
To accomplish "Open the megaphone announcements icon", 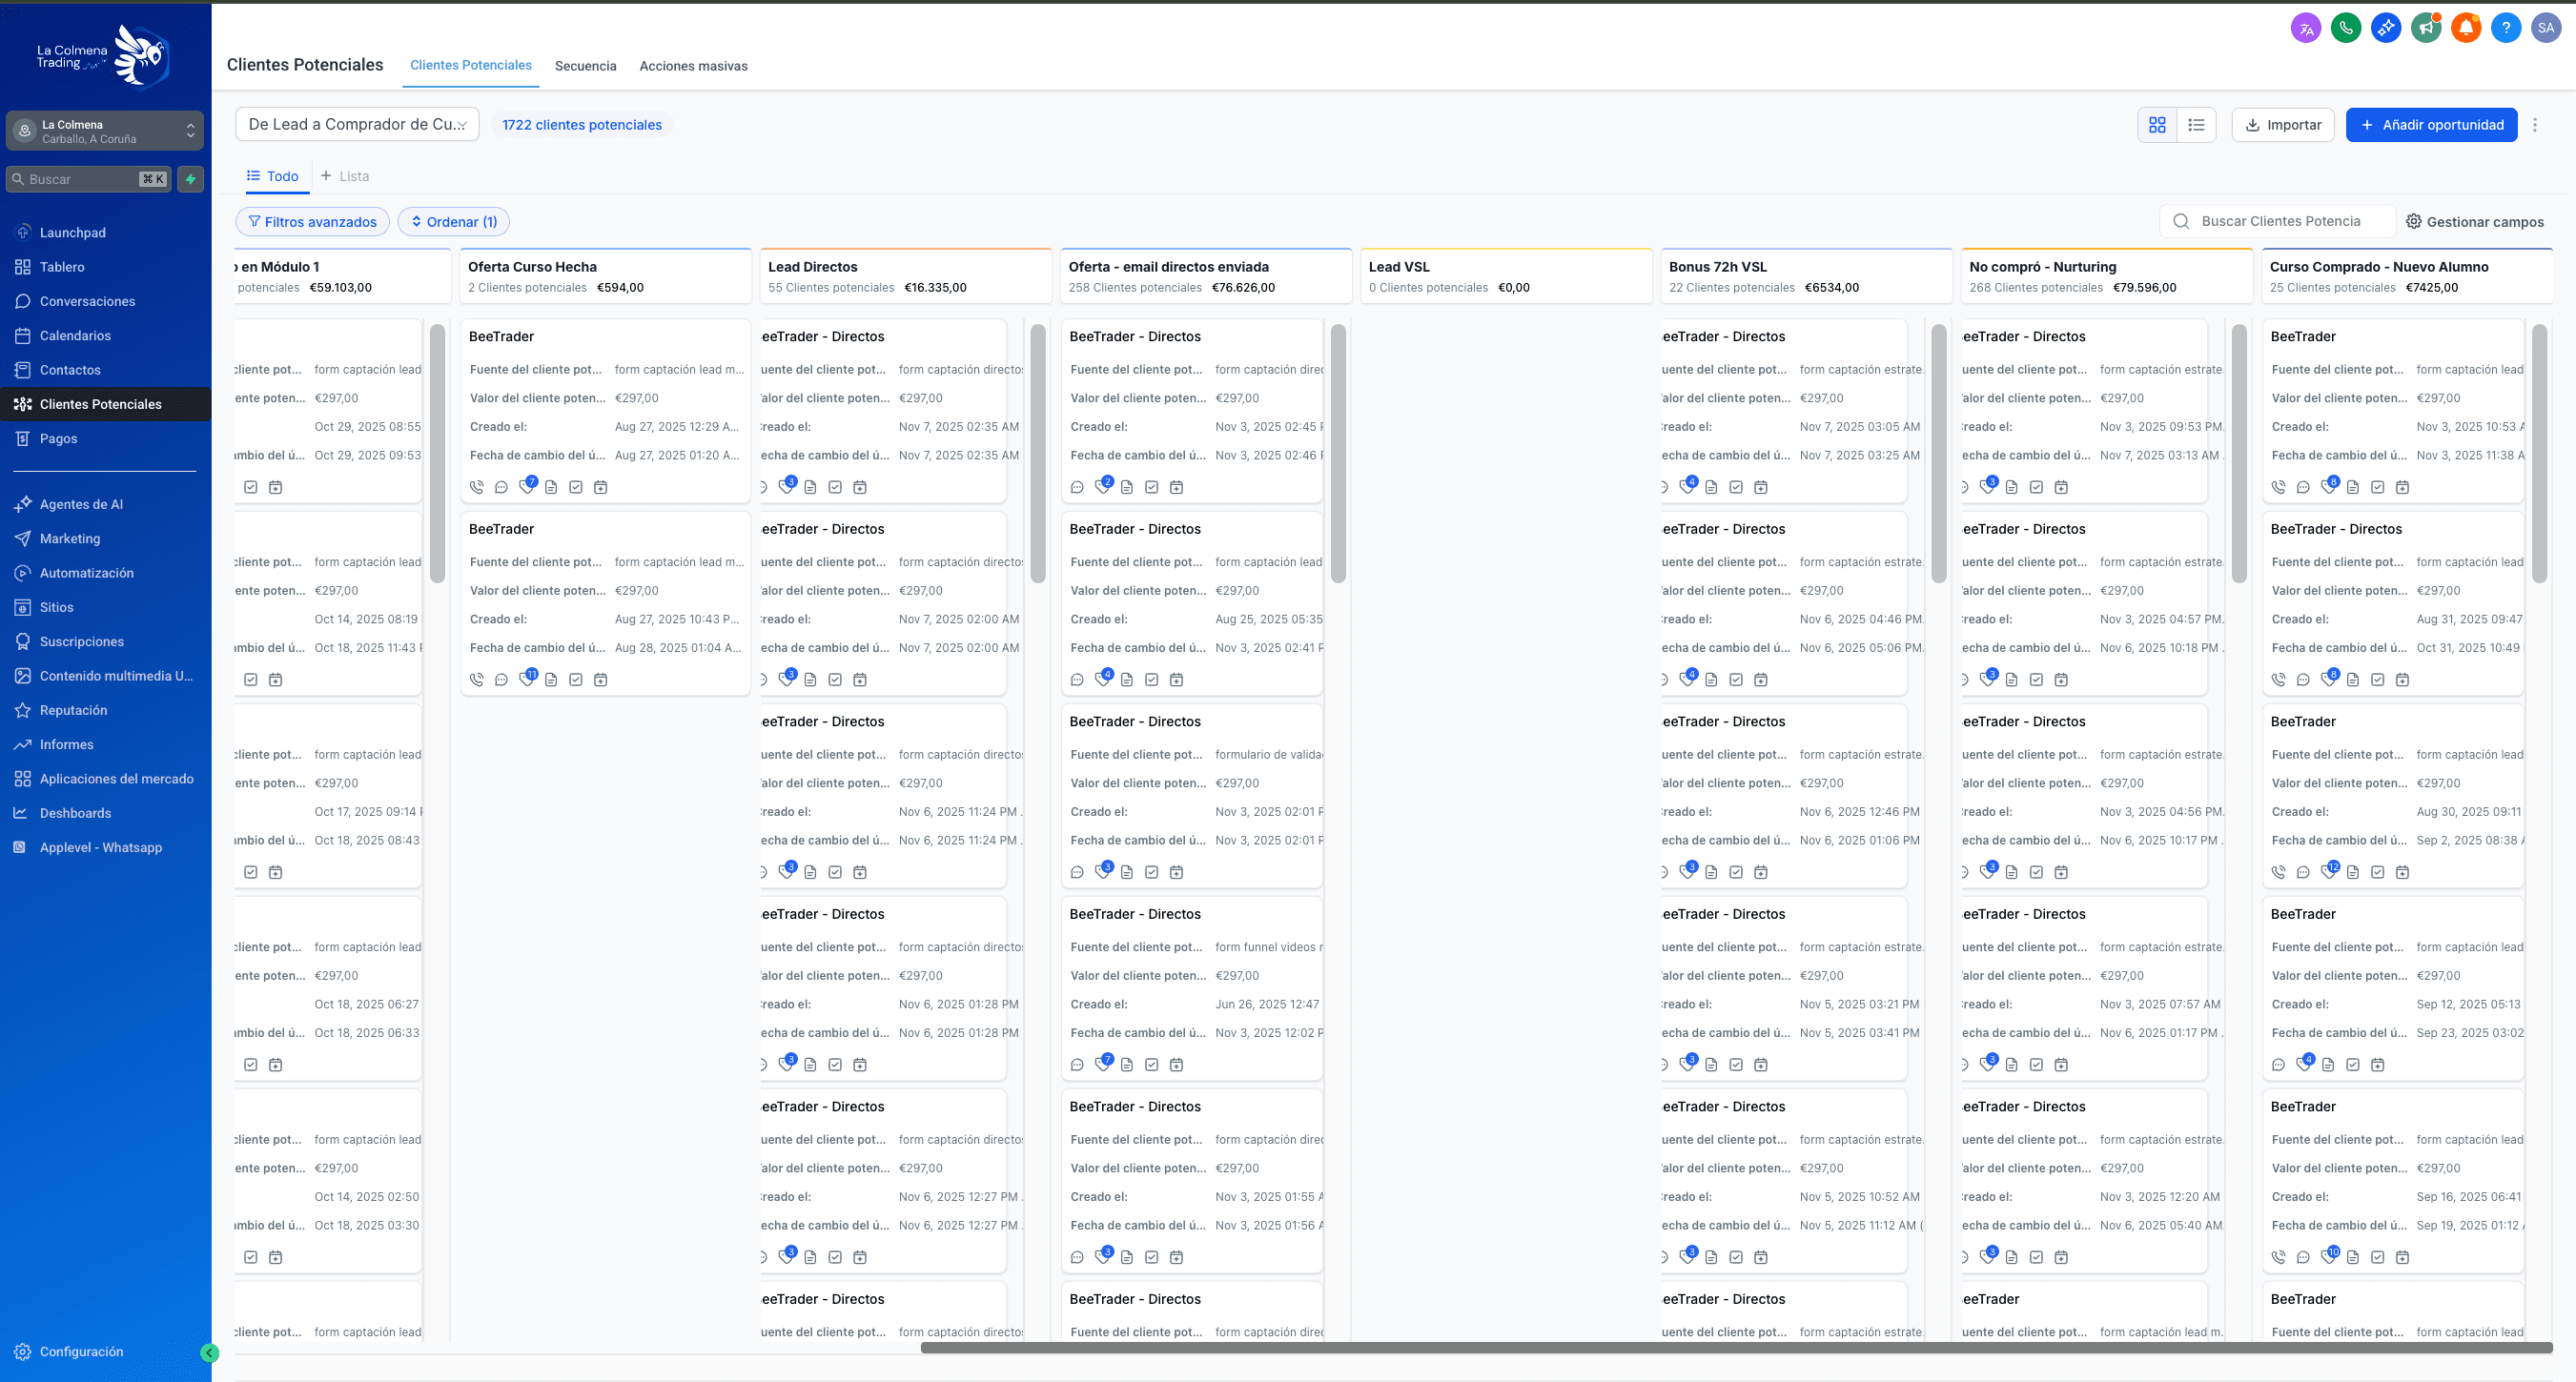I will [2426, 27].
